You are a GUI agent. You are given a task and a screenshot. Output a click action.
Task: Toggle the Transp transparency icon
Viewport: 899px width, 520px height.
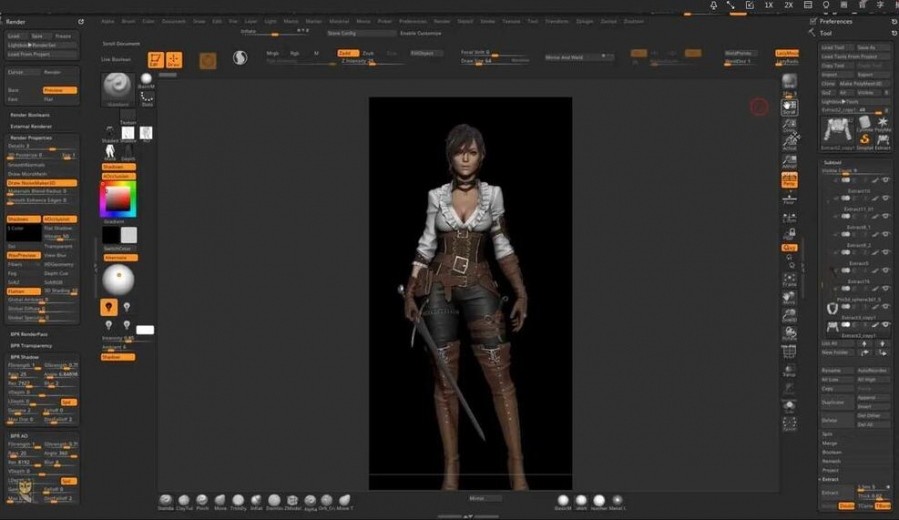point(789,371)
